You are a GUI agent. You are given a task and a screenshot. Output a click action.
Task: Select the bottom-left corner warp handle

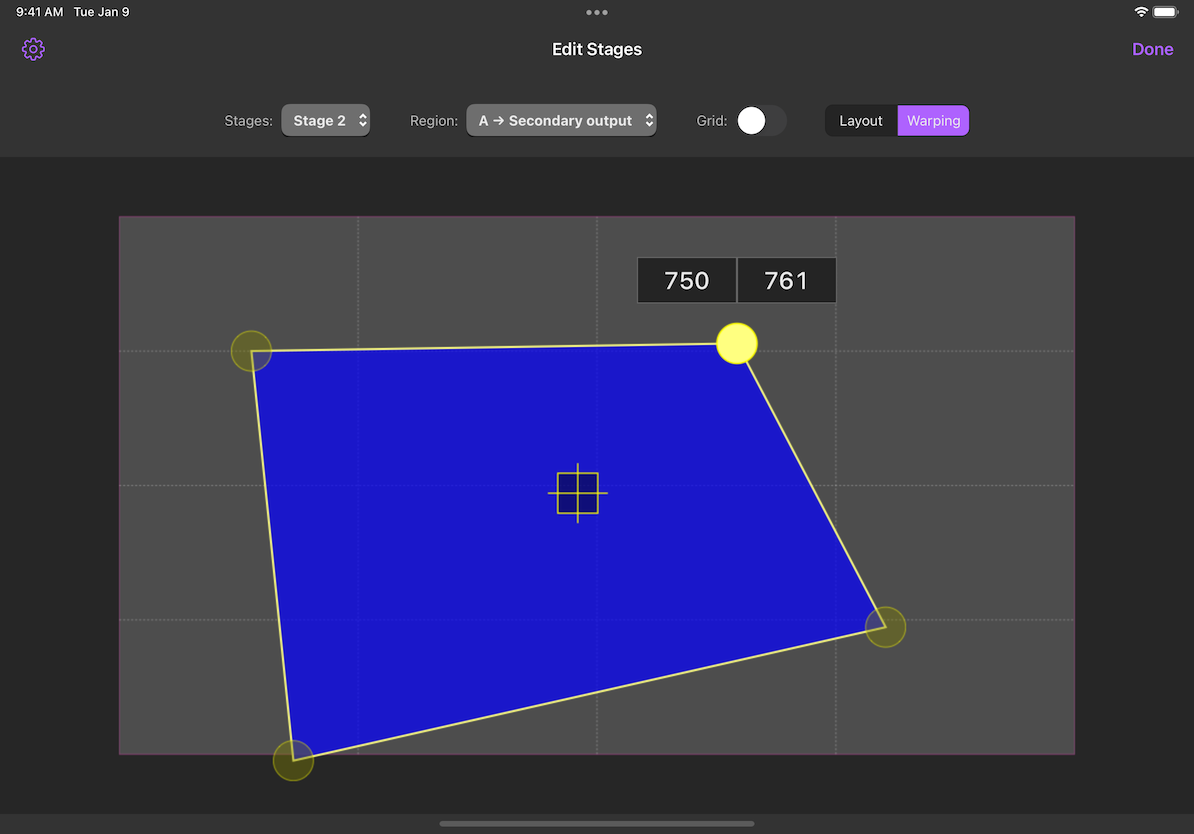[x=293, y=761]
